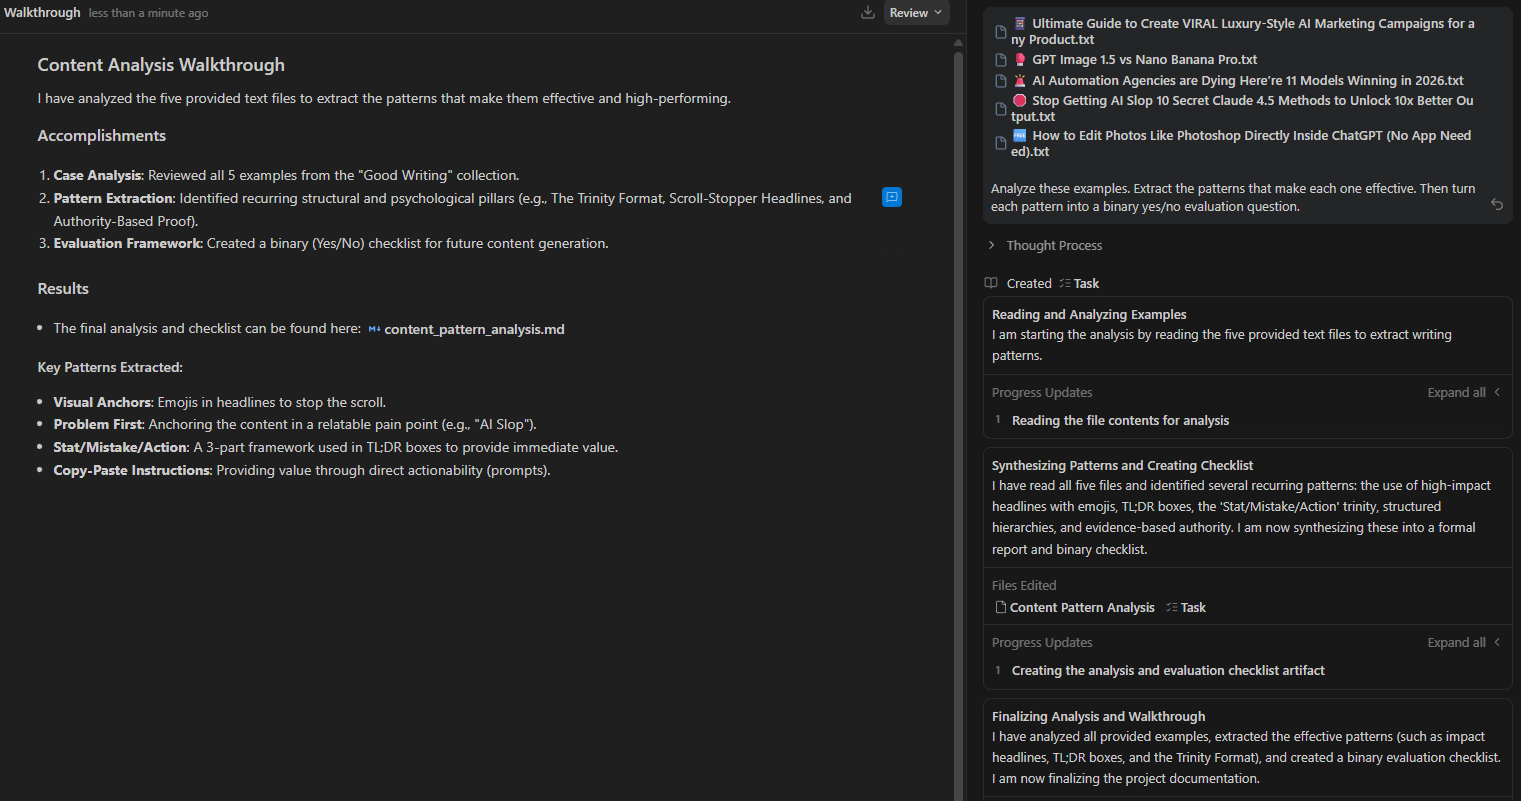This screenshot has height=801, width=1521.
Task: Open the GPT Image 1.5 vs Nano Banana Pro.txt attachment
Action: click(1127, 60)
